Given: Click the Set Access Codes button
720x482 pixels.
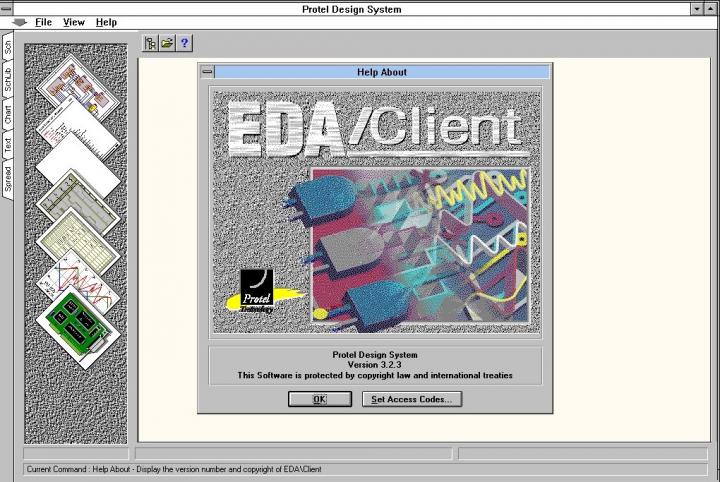Looking at the screenshot, I should tap(411, 399).
